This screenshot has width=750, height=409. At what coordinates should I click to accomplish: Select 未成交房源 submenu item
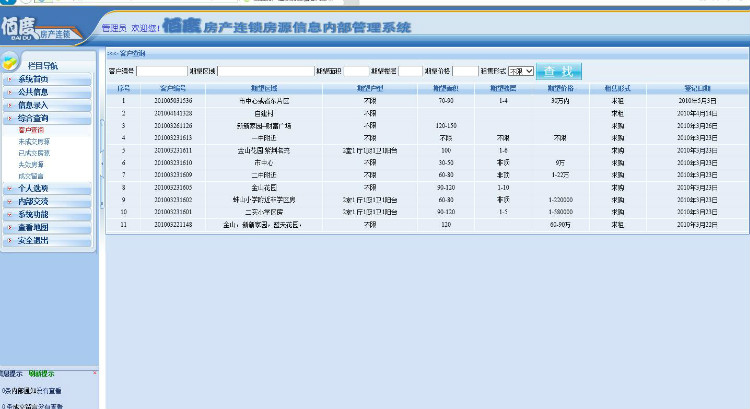pyautogui.click(x=34, y=142)
